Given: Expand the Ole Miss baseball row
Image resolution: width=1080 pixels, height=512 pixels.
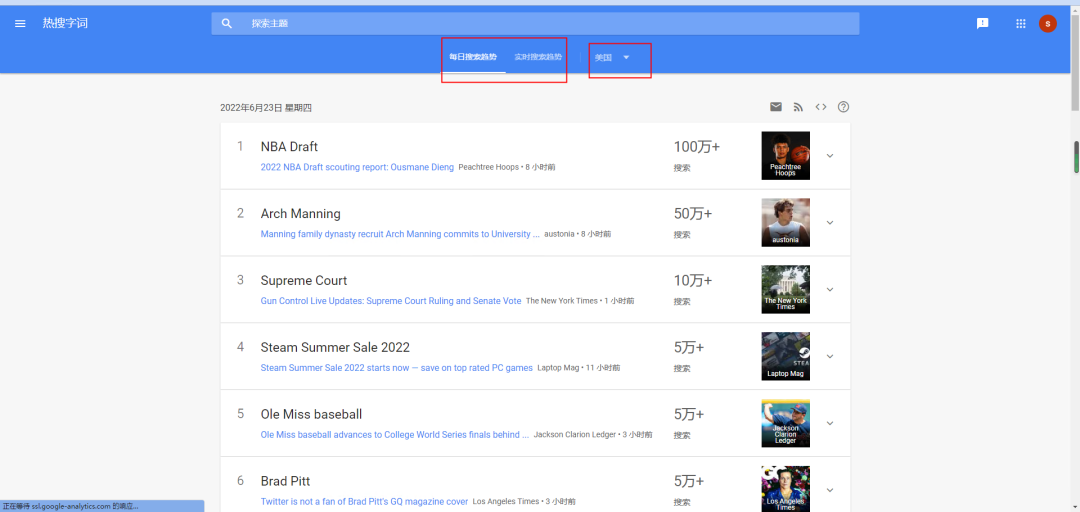Looking at the screenshot, I should [x=829, y=423].
